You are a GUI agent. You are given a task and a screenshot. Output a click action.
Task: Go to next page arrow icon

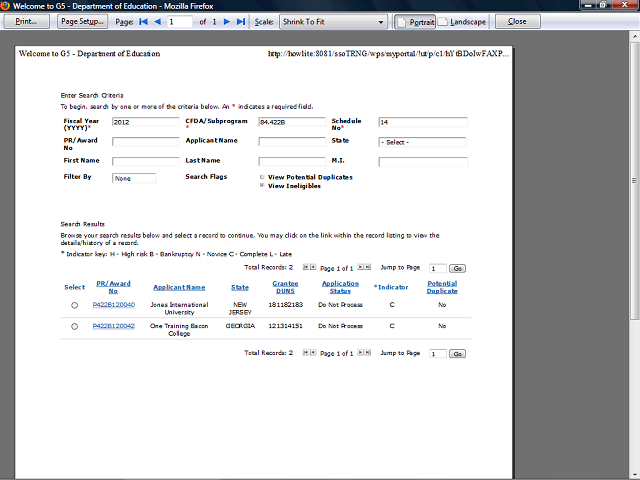(227, 22)
